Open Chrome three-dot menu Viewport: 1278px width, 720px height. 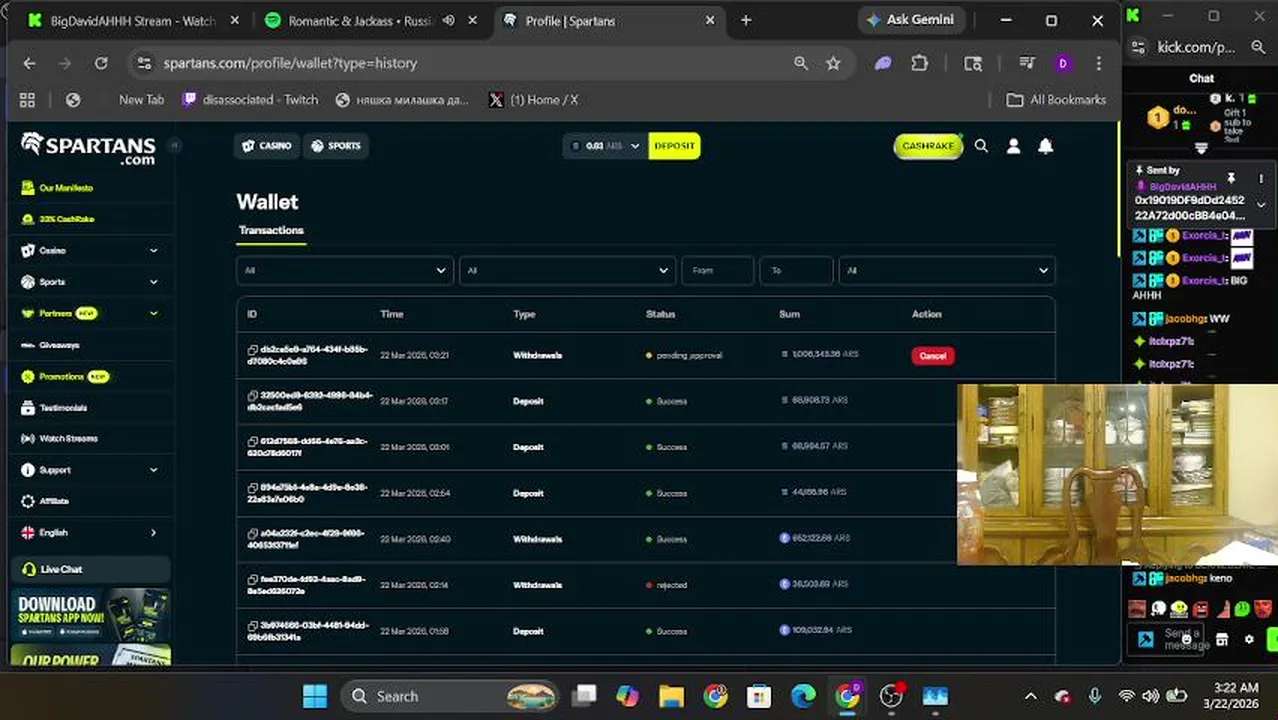(1099, 63)
